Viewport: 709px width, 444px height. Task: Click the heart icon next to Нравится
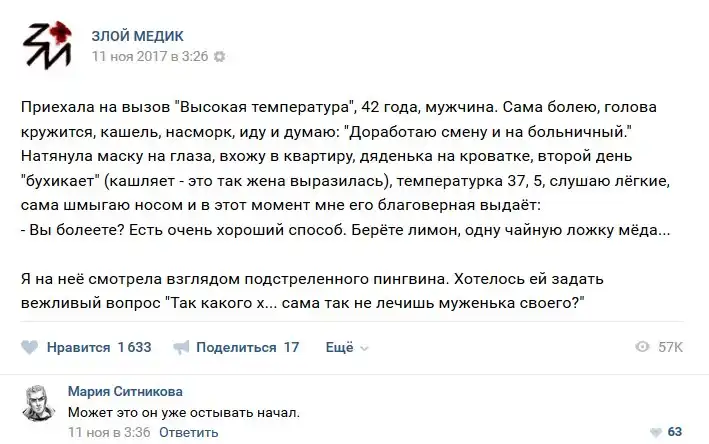[30, 347]
